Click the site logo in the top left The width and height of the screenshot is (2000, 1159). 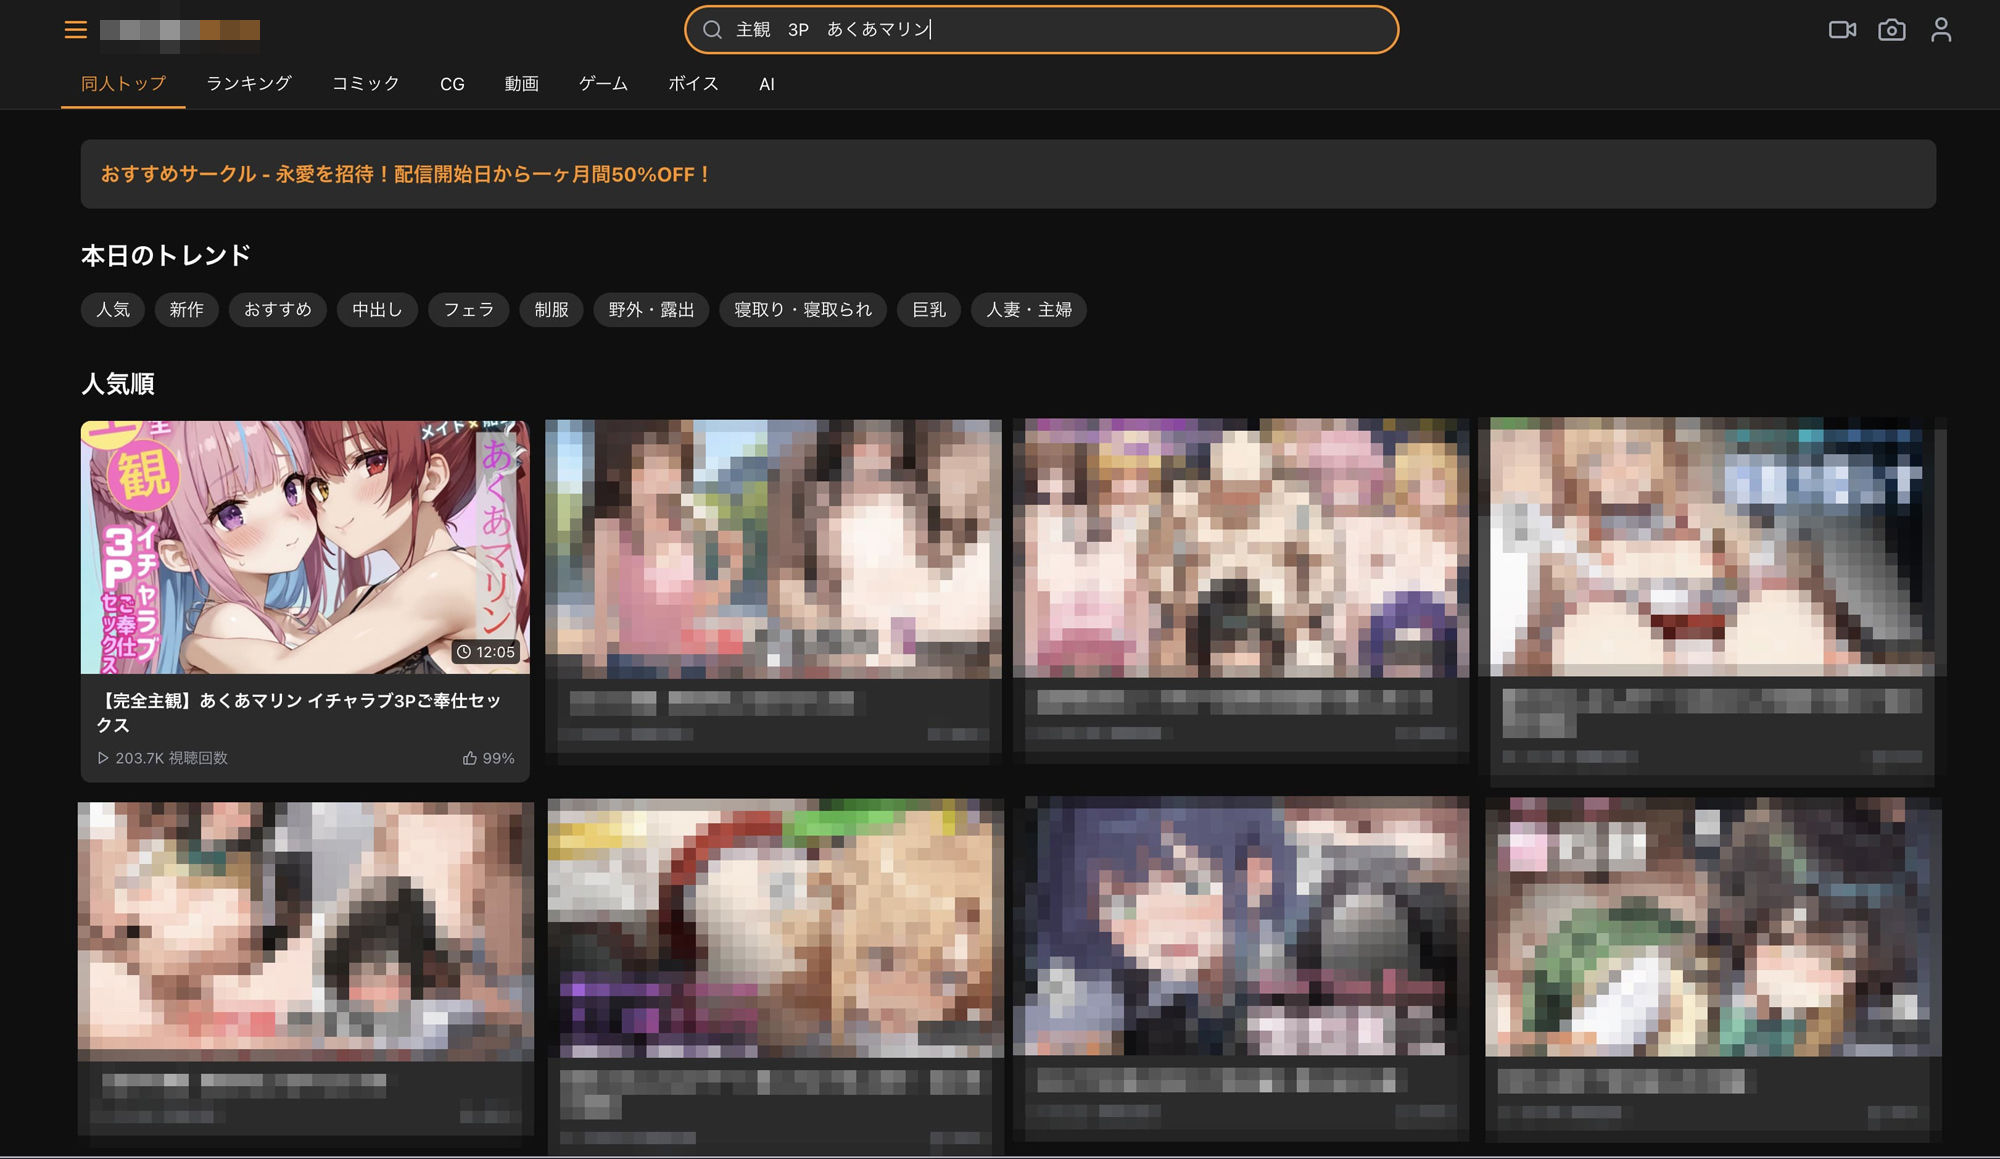178,30
